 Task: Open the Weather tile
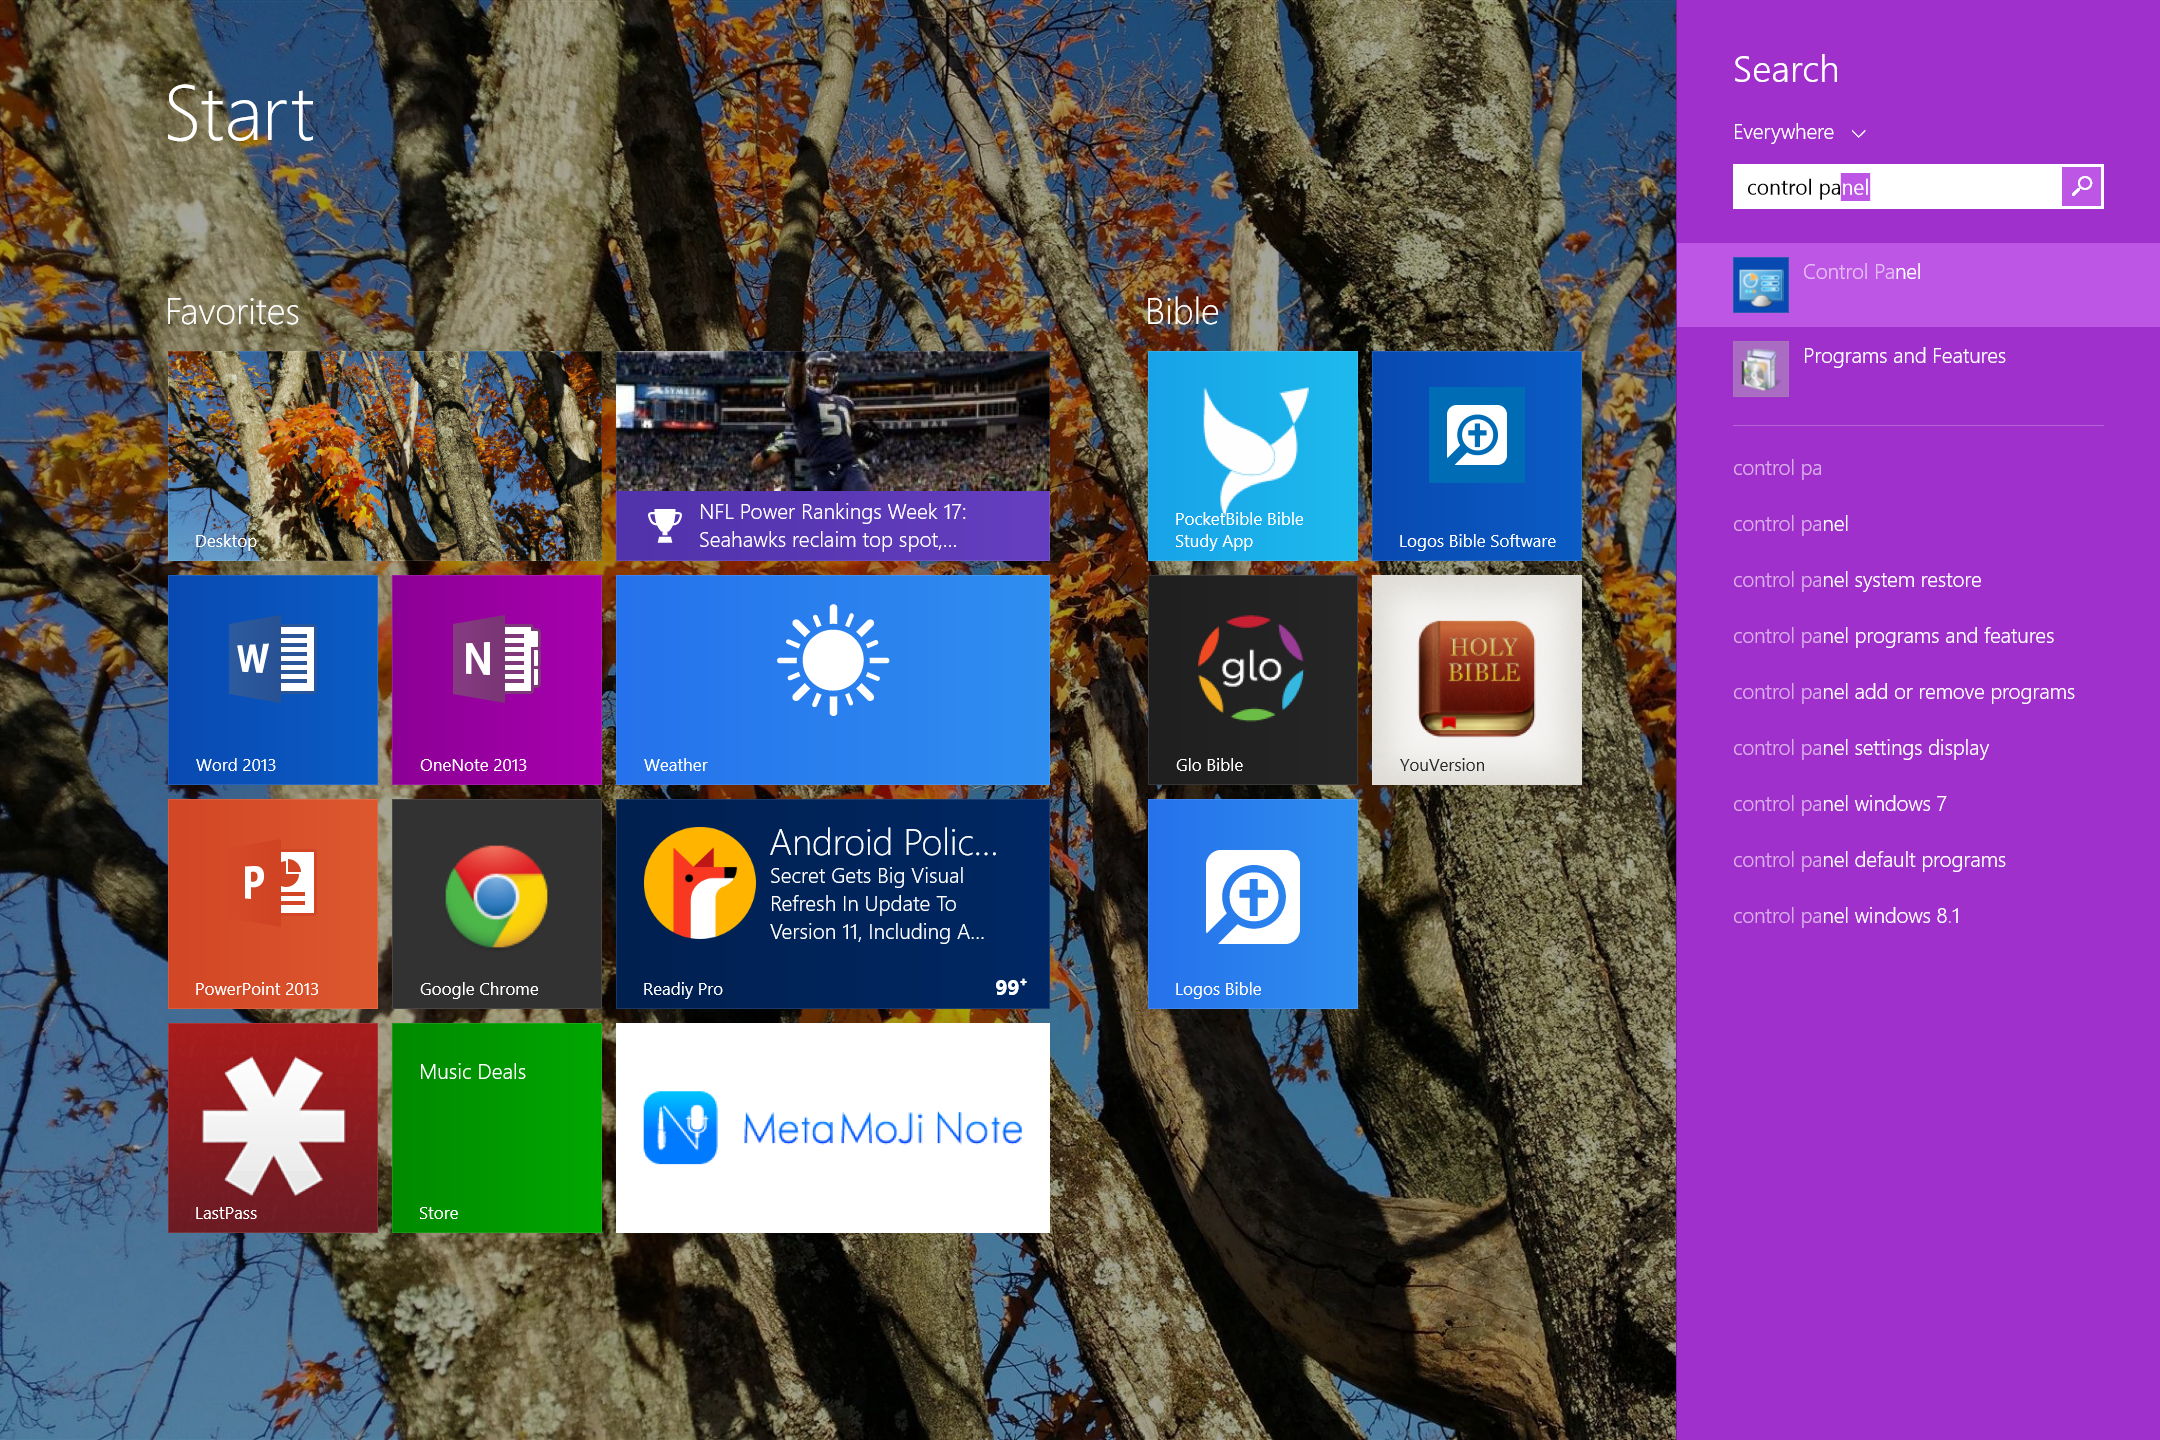pyautogui.click(x=833, y=680)
